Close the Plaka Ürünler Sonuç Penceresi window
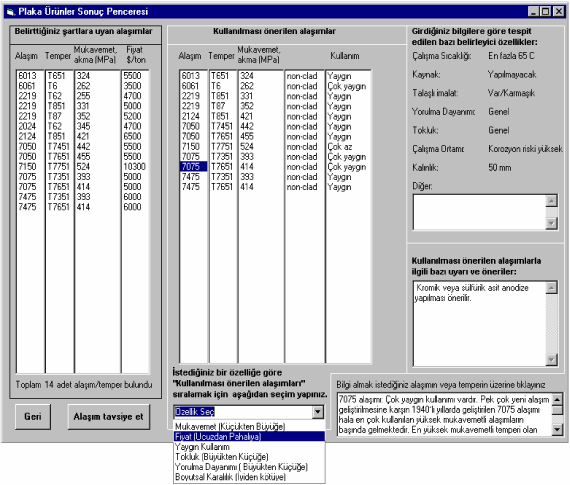The width and height of the screenshot is (570, 485). point(559,12)
